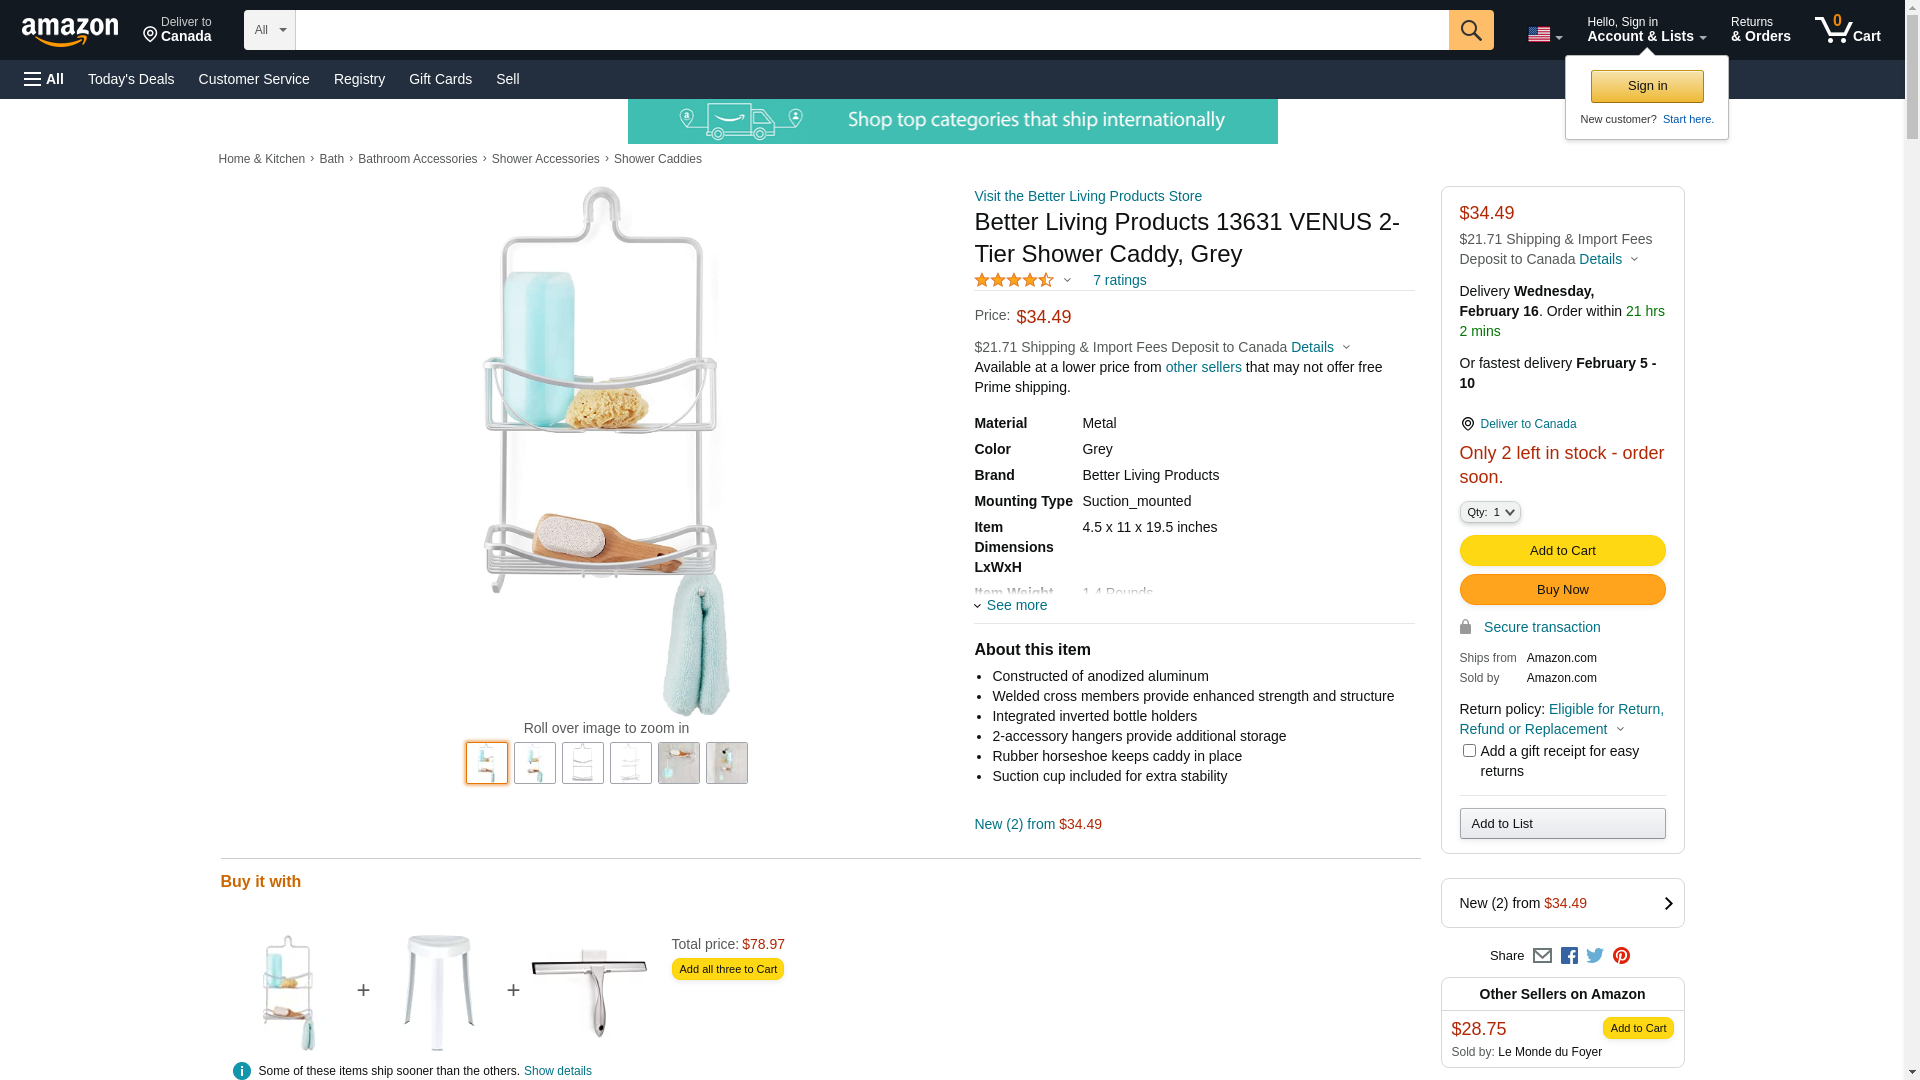Screen dimensions: 1920x1080
Task: Open the US flag language selector
Action: click(1544, 35)
